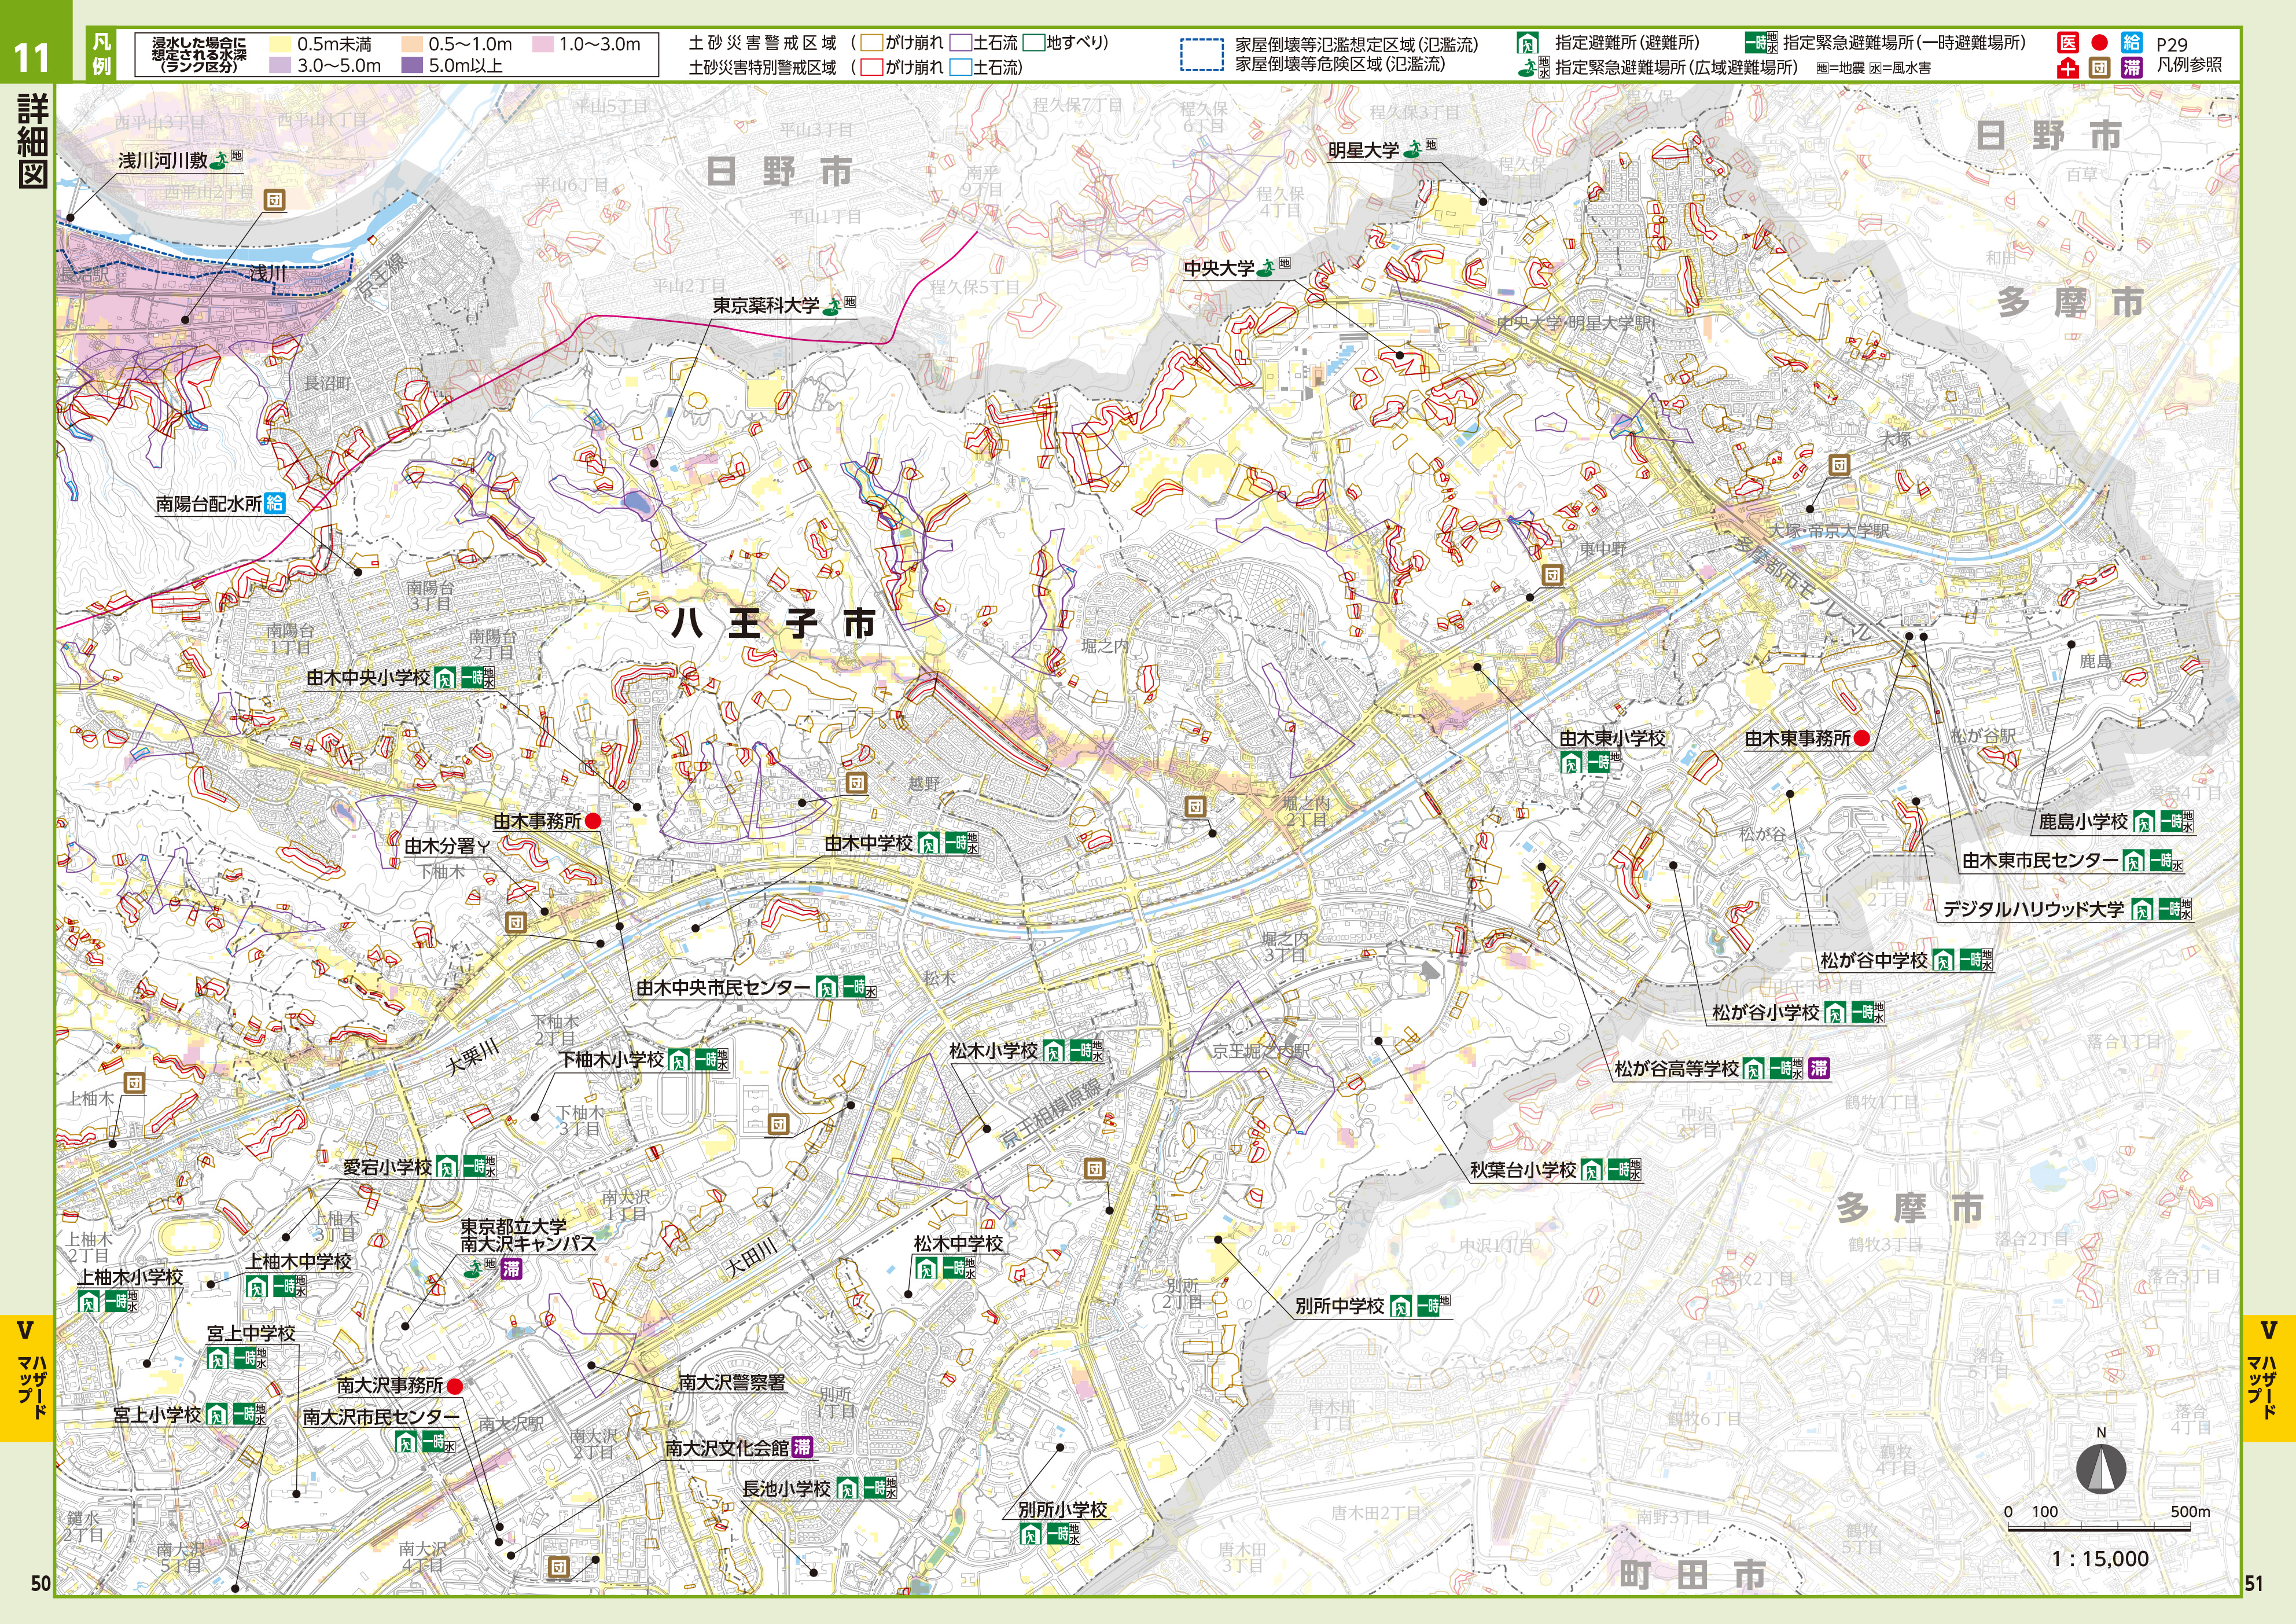The width and height of the screenshot is (2296, 1624).
Task: Click the page number 50
Action: (x=40, y=1583)
